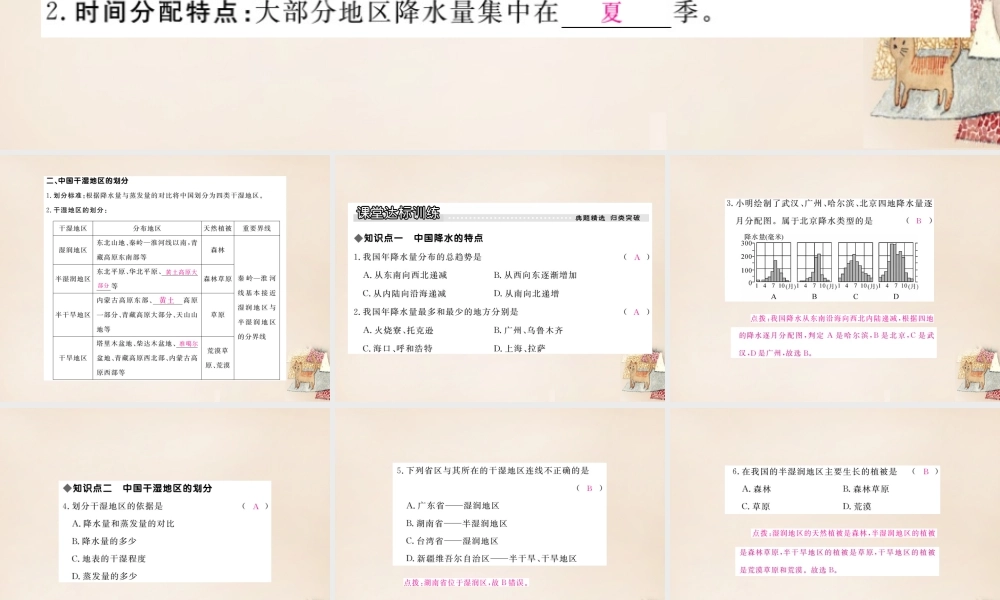
Task: Select the table header 分布地区
Action: [x=147, y=228]
